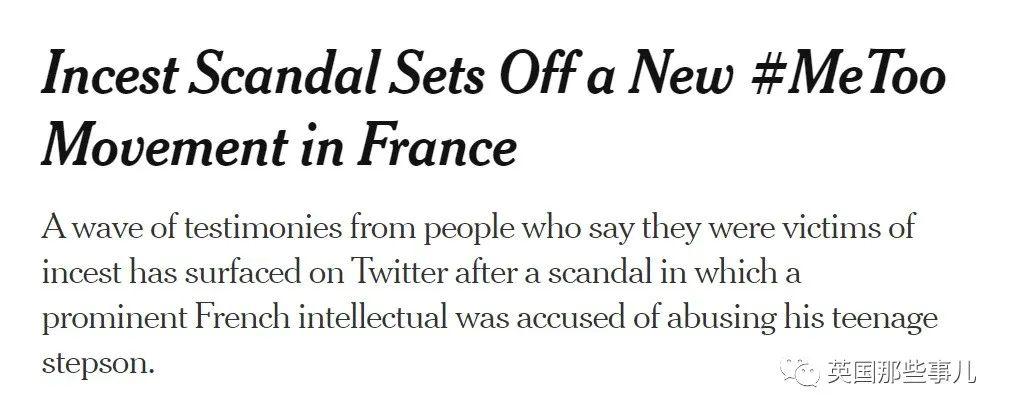
Task: Click the word "stepson." ending the summary
Action: click(98, 365)
